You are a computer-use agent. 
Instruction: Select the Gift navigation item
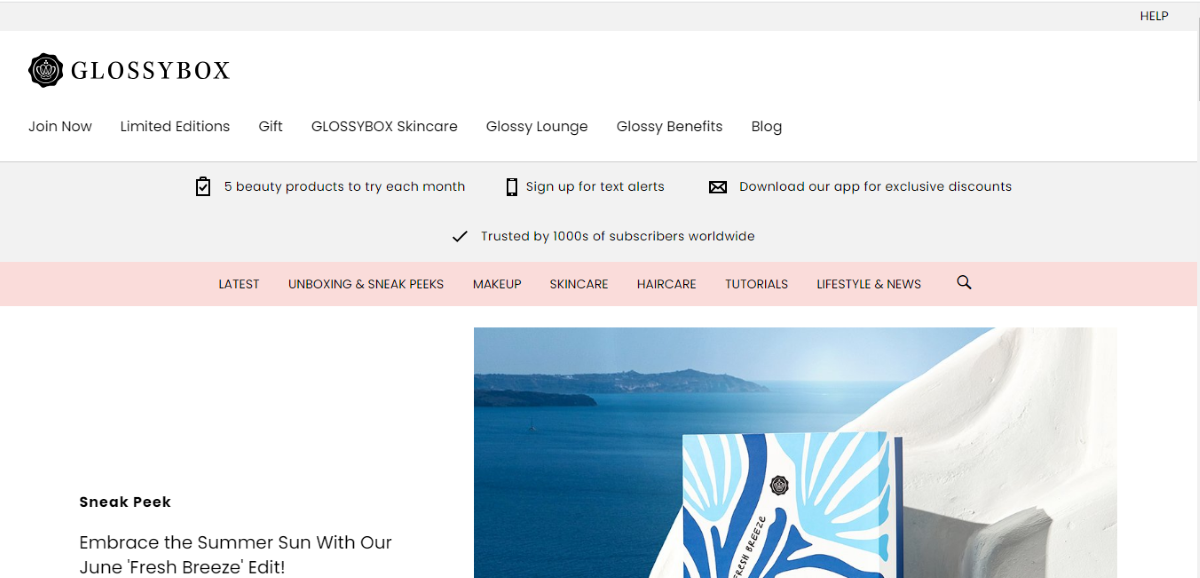(x=270, y=126)
